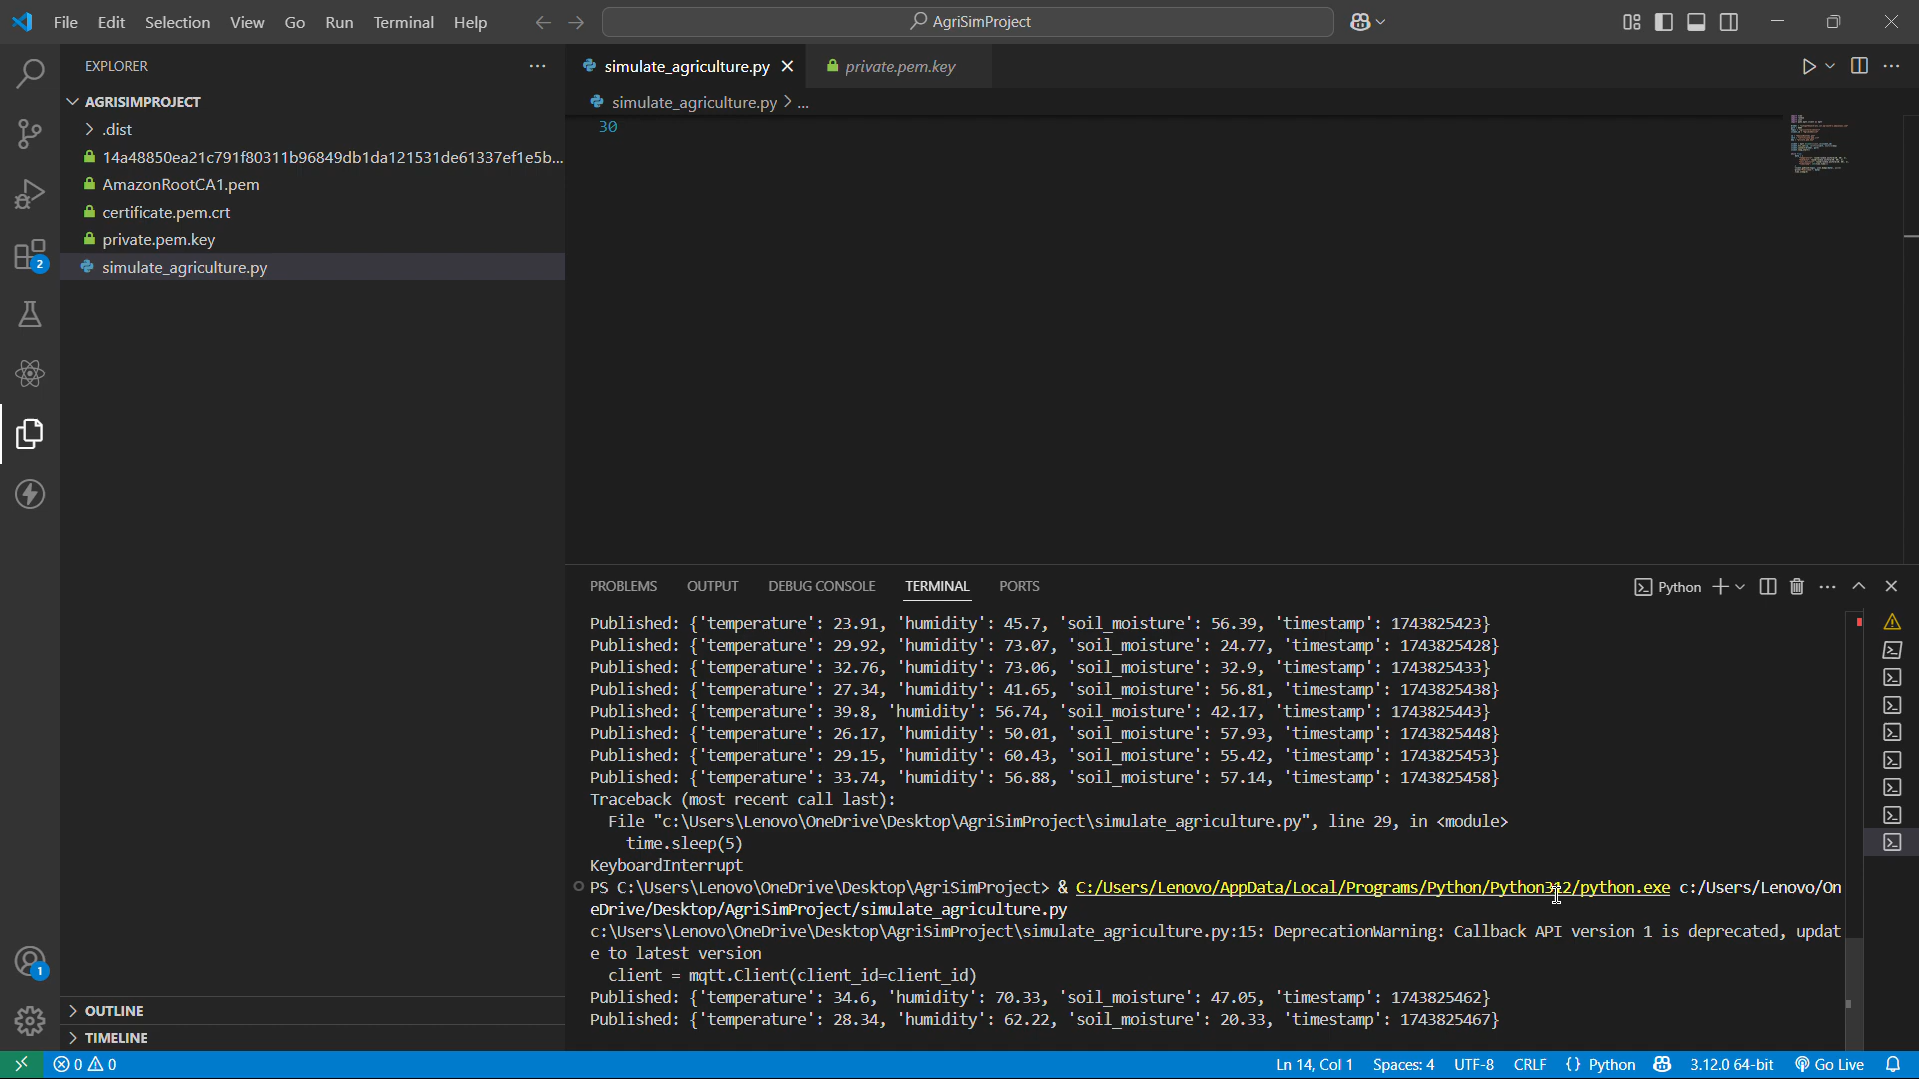Switch to the DEBUG CONSOLE tab
The height and width of the screenshot is (1079, 1919).
click(821, 586)
